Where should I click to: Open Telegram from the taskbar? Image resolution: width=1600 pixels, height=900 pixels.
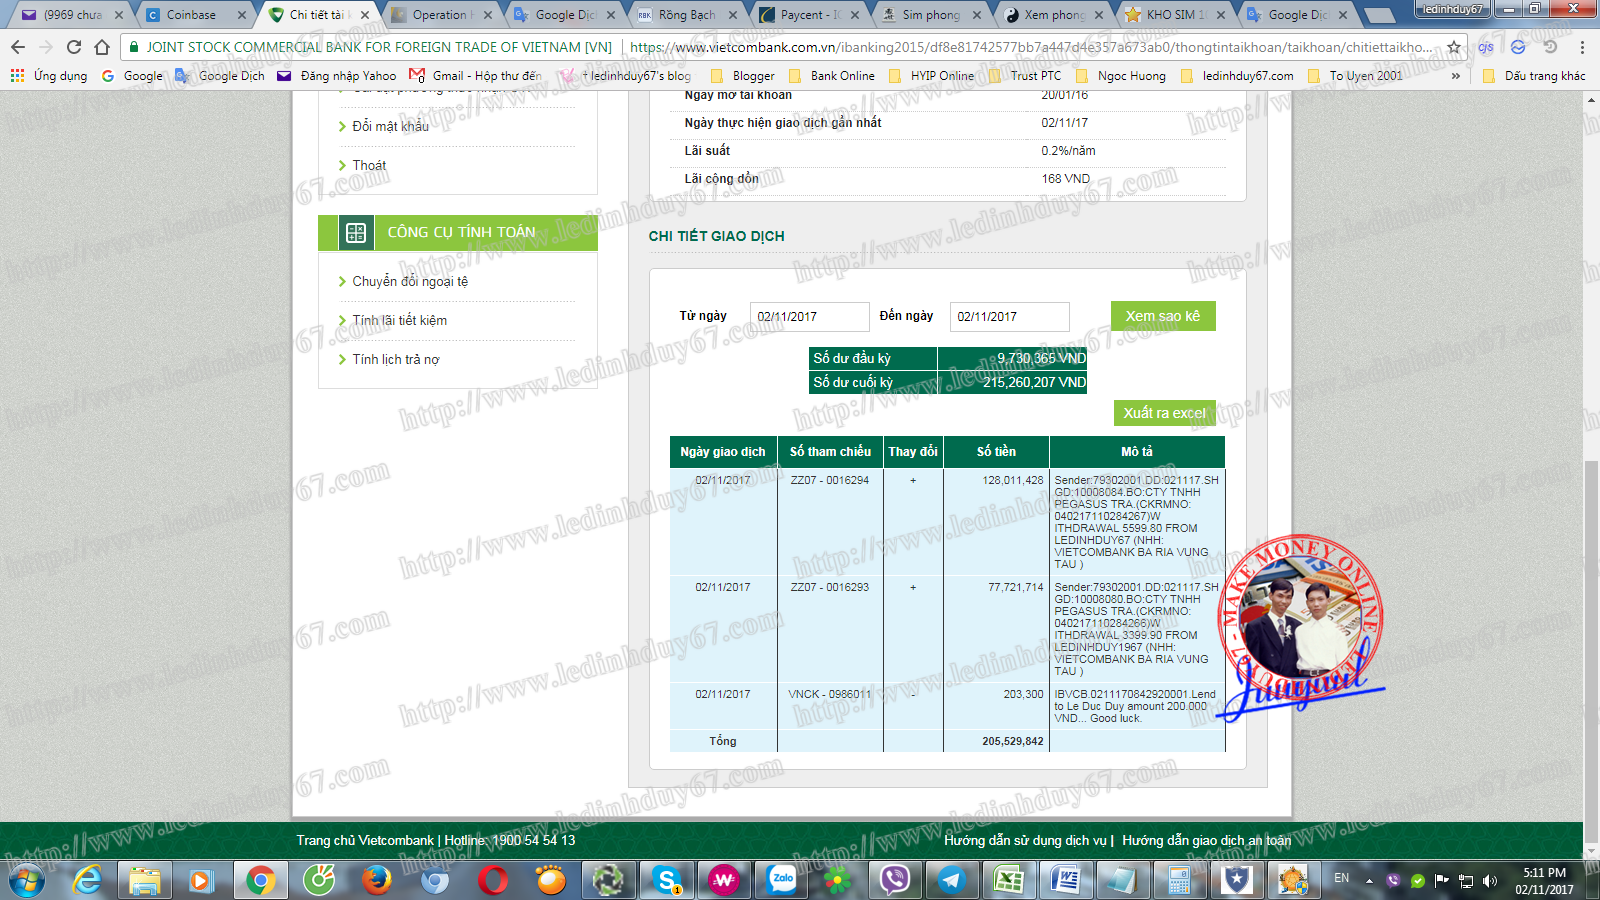(x=951, y=881)
